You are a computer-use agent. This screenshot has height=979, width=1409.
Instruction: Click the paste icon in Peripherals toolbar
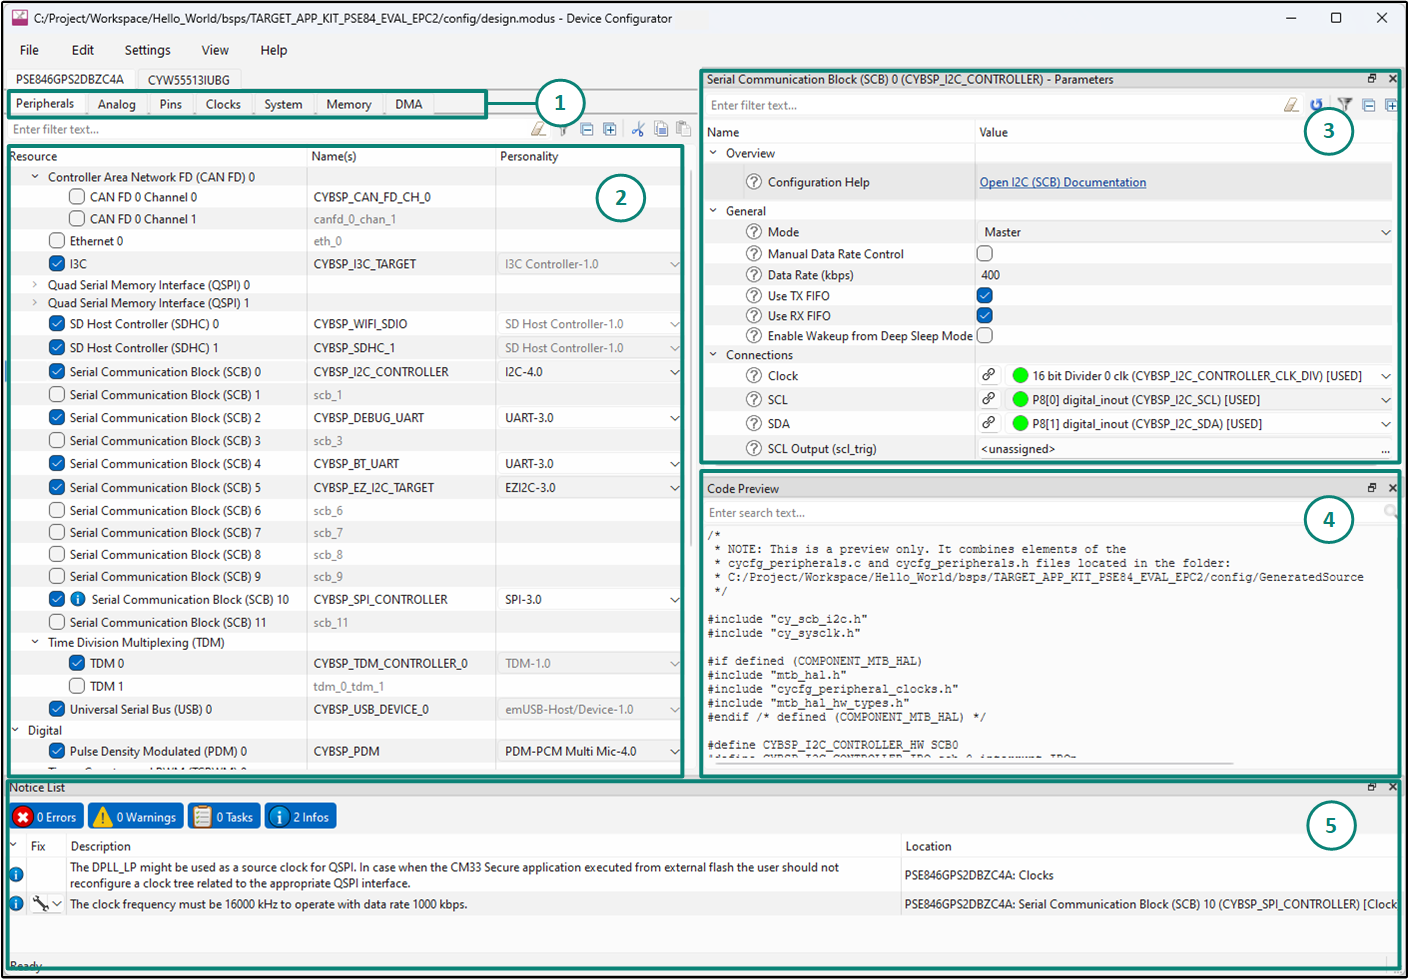[x=683, y=129]
